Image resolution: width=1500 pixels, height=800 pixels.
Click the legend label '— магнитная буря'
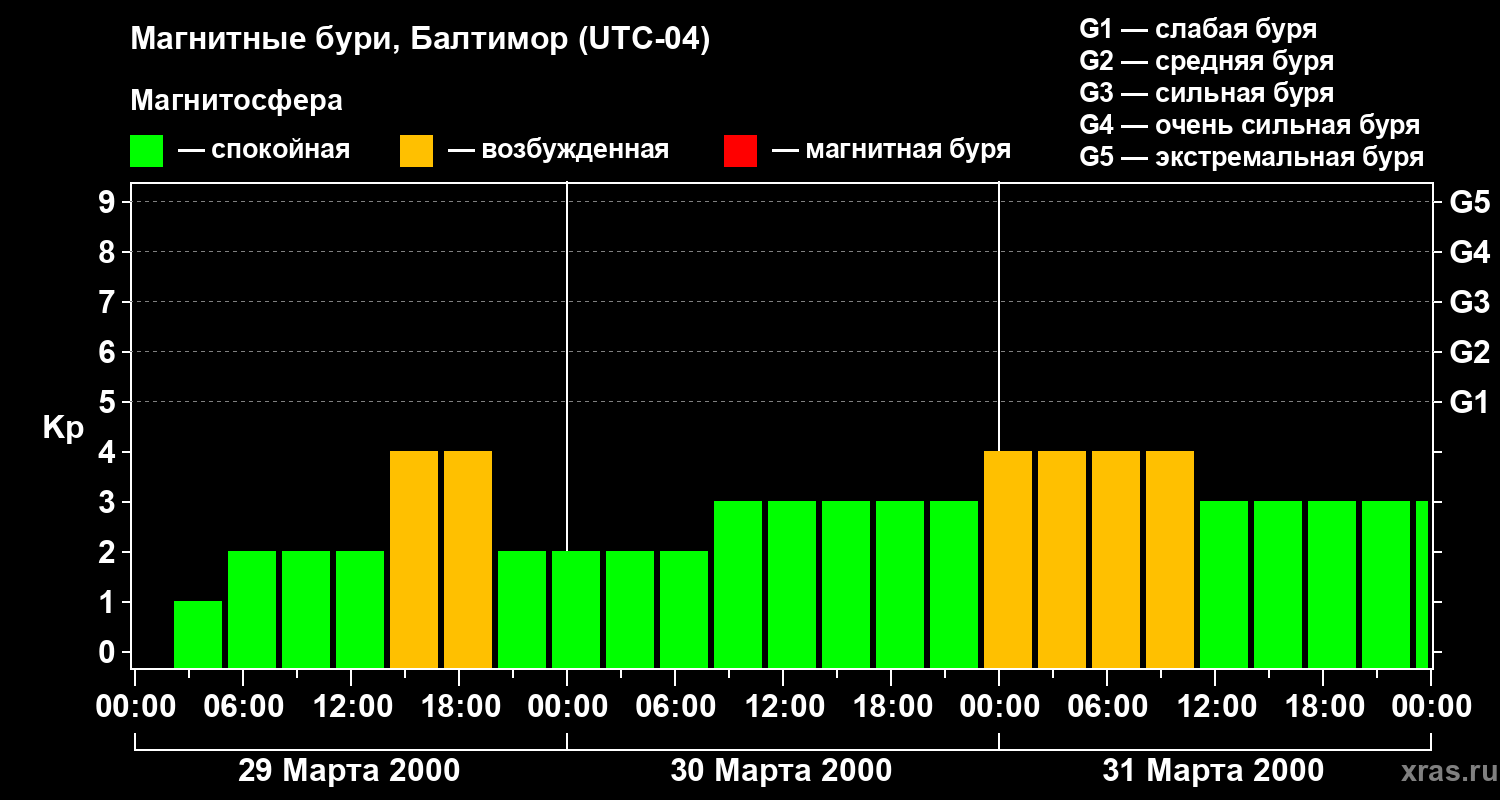[891, 150]
